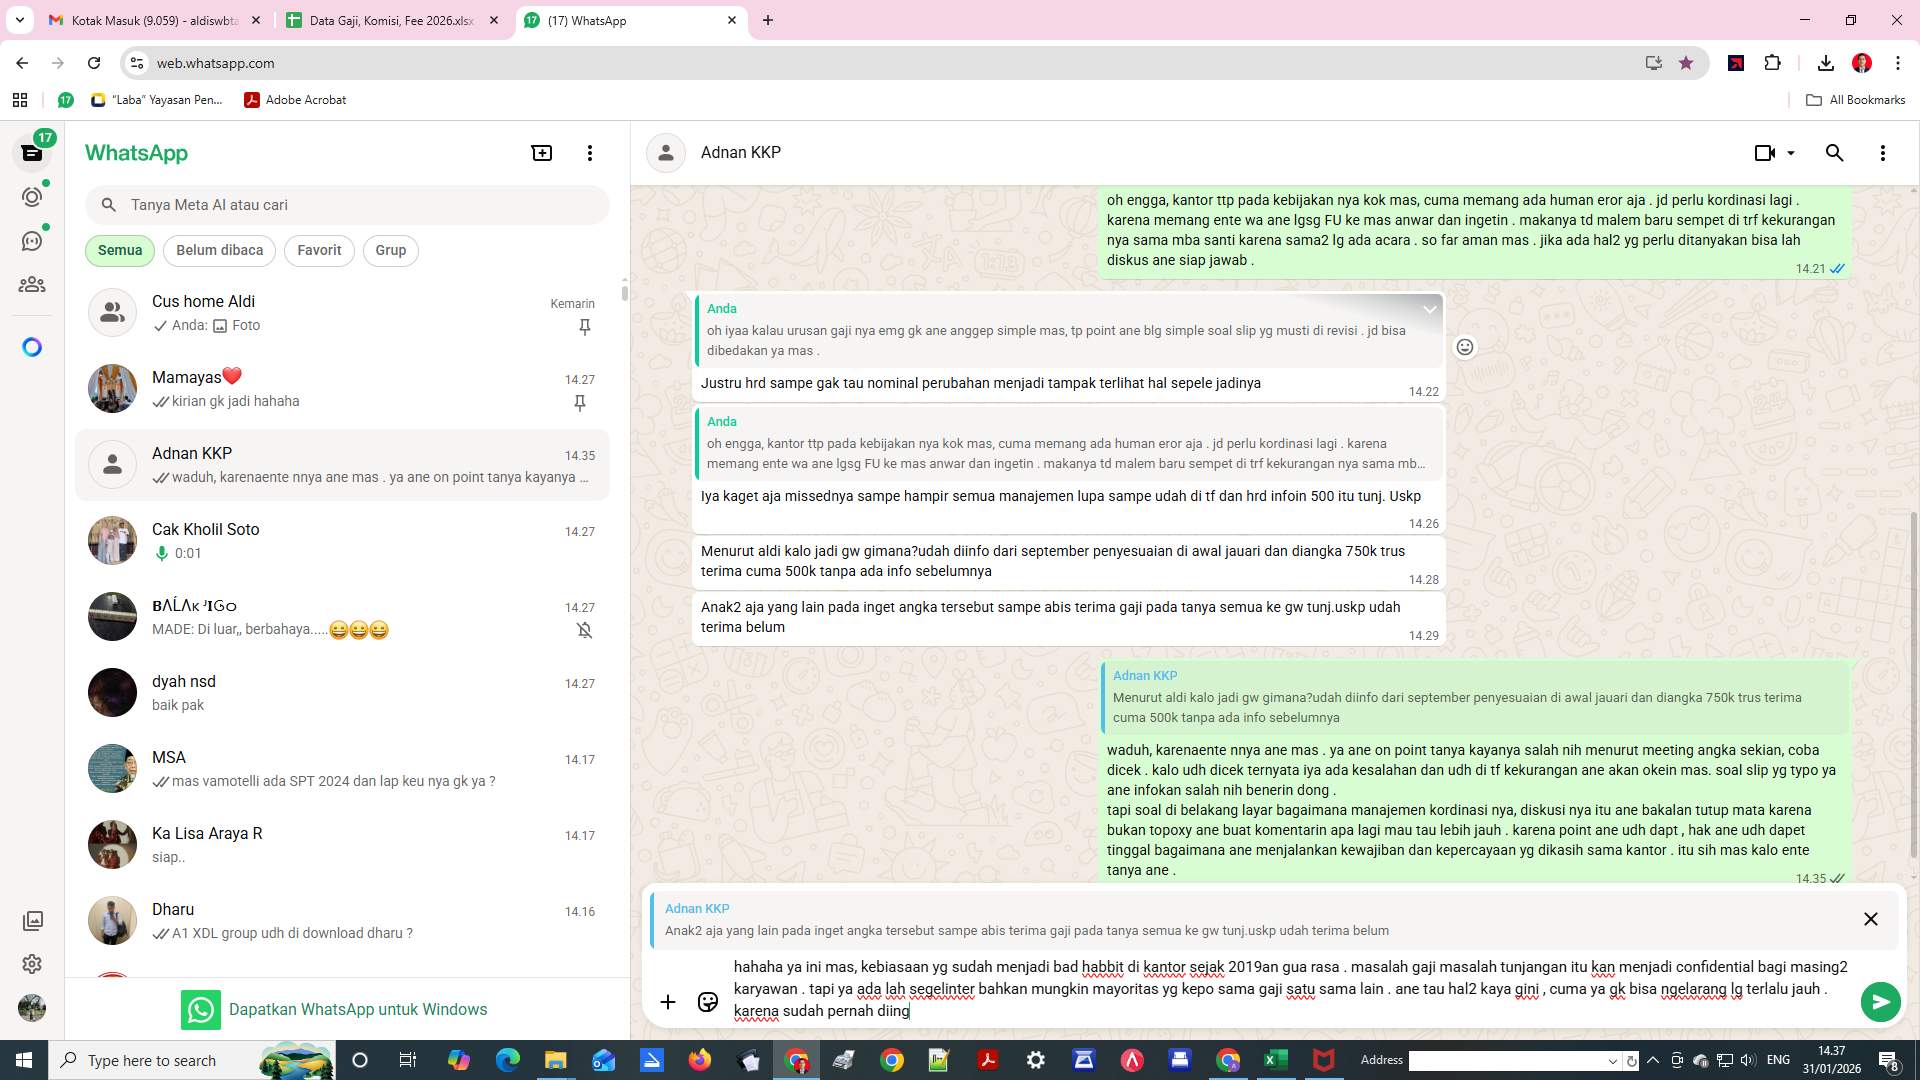Search within the Adnan KKP conversation
Image resolution: width=1920 pixels, height=1080 pixels.
pyautogui.click(x=1835, y=152)
